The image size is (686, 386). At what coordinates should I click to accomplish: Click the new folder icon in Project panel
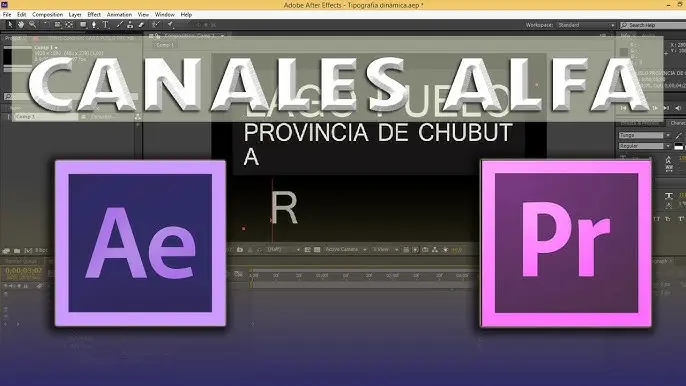pos(17,251)
